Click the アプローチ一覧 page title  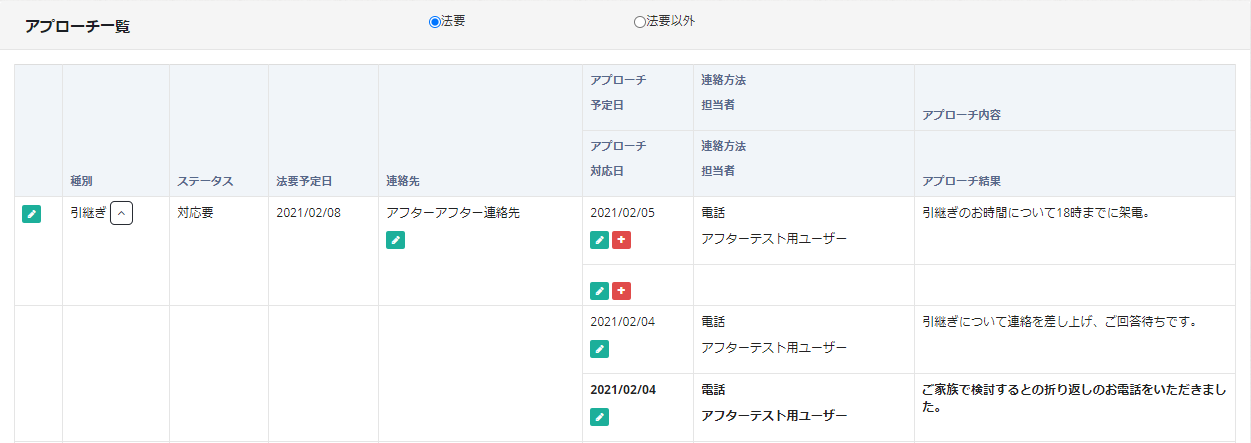click(x=78, y=26)
